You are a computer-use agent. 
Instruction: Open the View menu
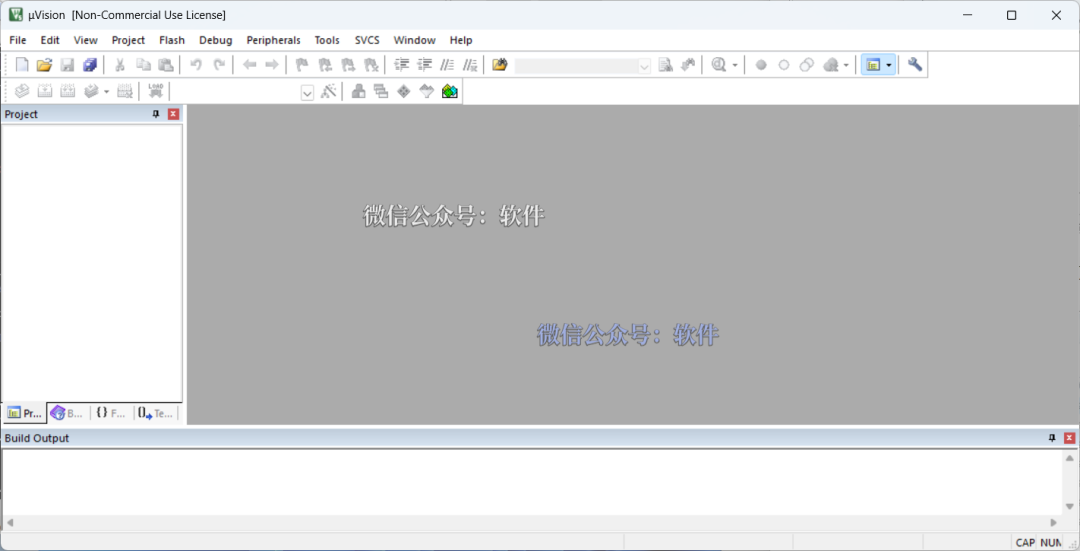point(85,40)
